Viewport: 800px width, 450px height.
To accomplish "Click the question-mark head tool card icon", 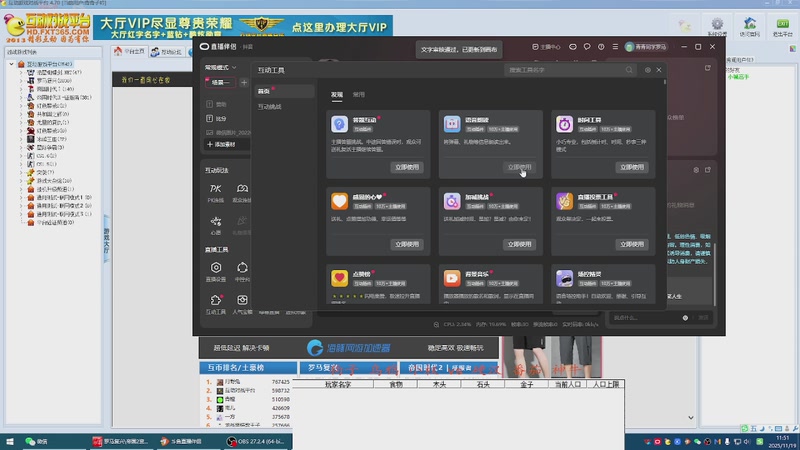I will [x=339, y=124].
